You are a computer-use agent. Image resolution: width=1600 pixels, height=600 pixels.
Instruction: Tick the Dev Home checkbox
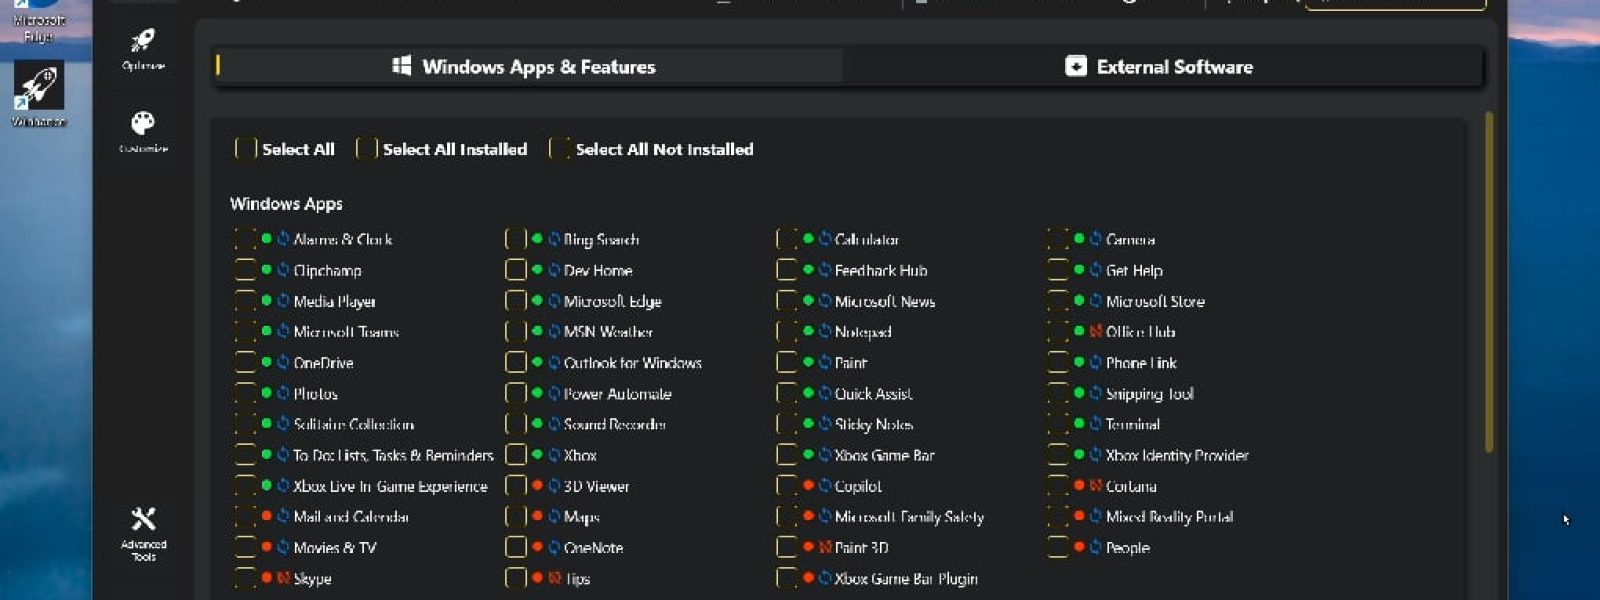(x=516, y=270)
